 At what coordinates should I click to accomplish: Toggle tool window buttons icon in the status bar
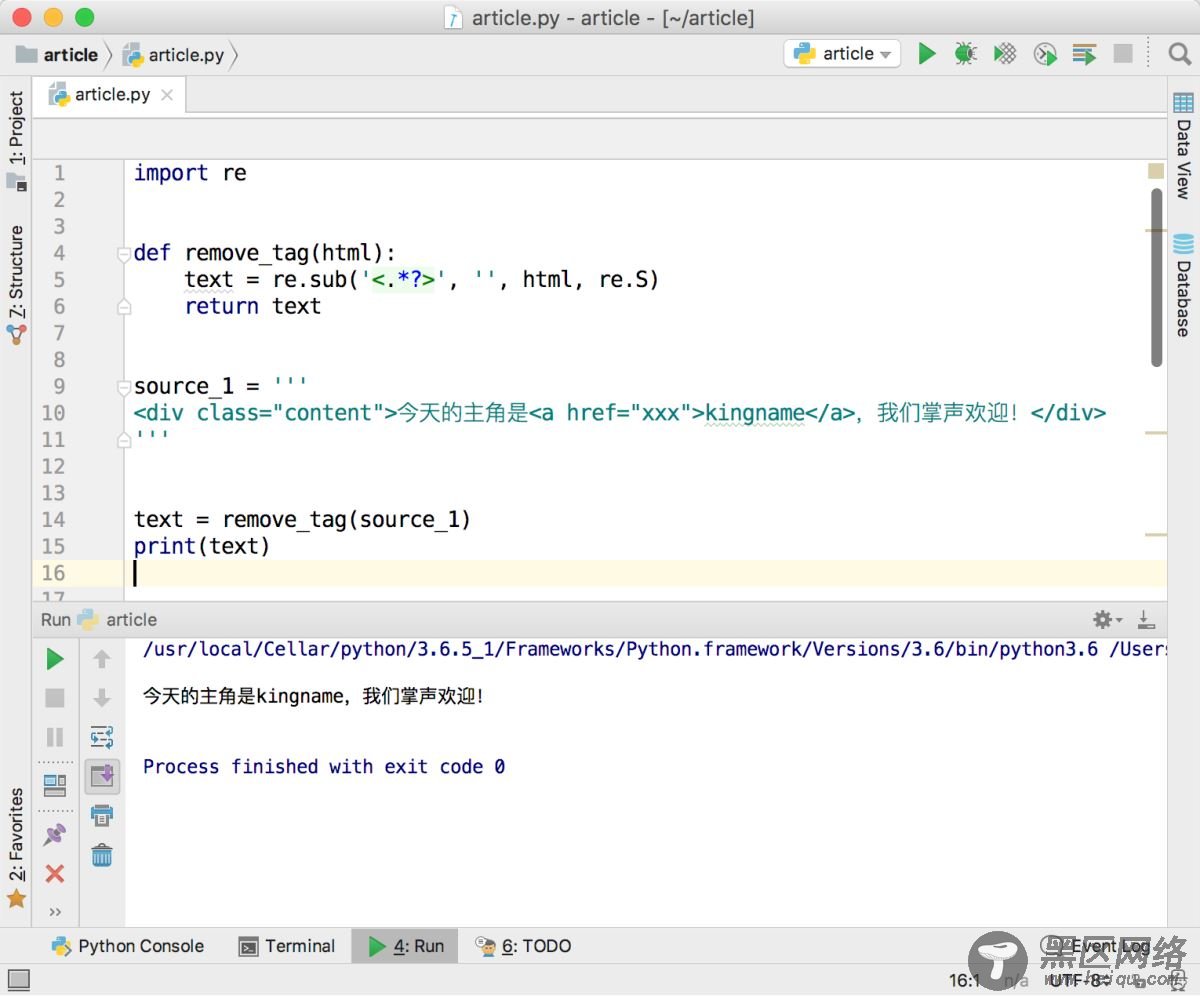click(19, 979)
